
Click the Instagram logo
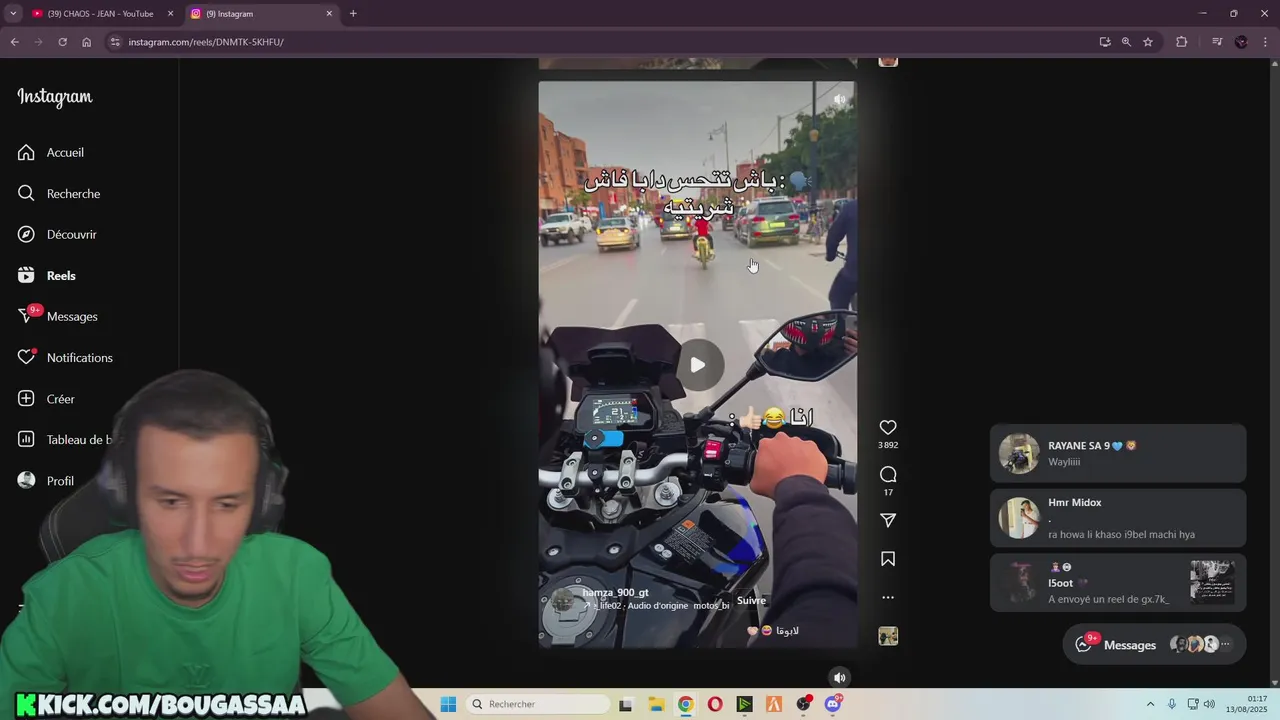[x=55, y=97]
